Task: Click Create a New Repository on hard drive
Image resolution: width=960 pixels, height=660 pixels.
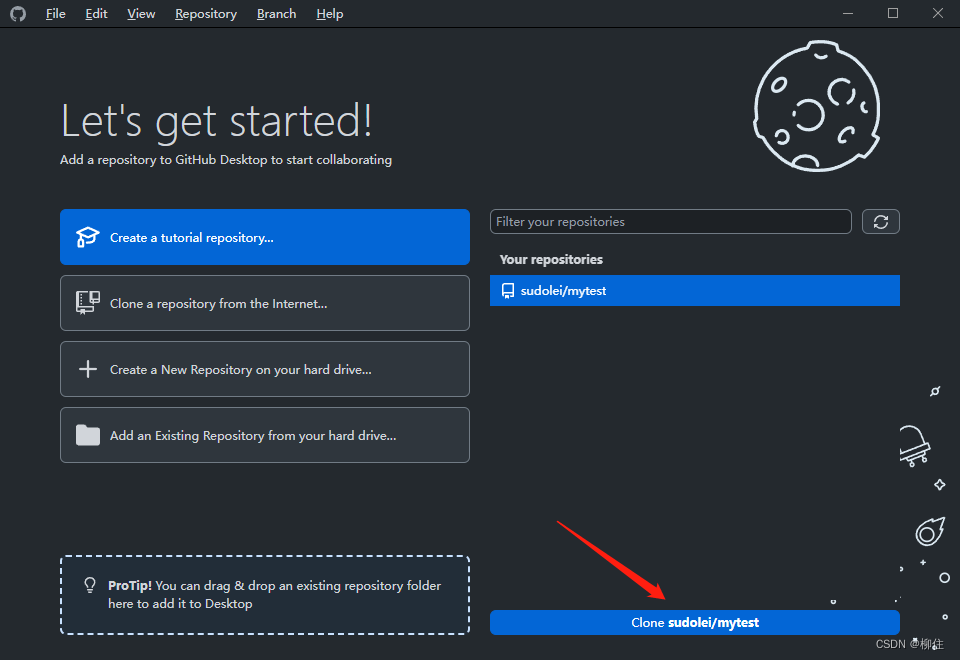Action: click(264, 369)
